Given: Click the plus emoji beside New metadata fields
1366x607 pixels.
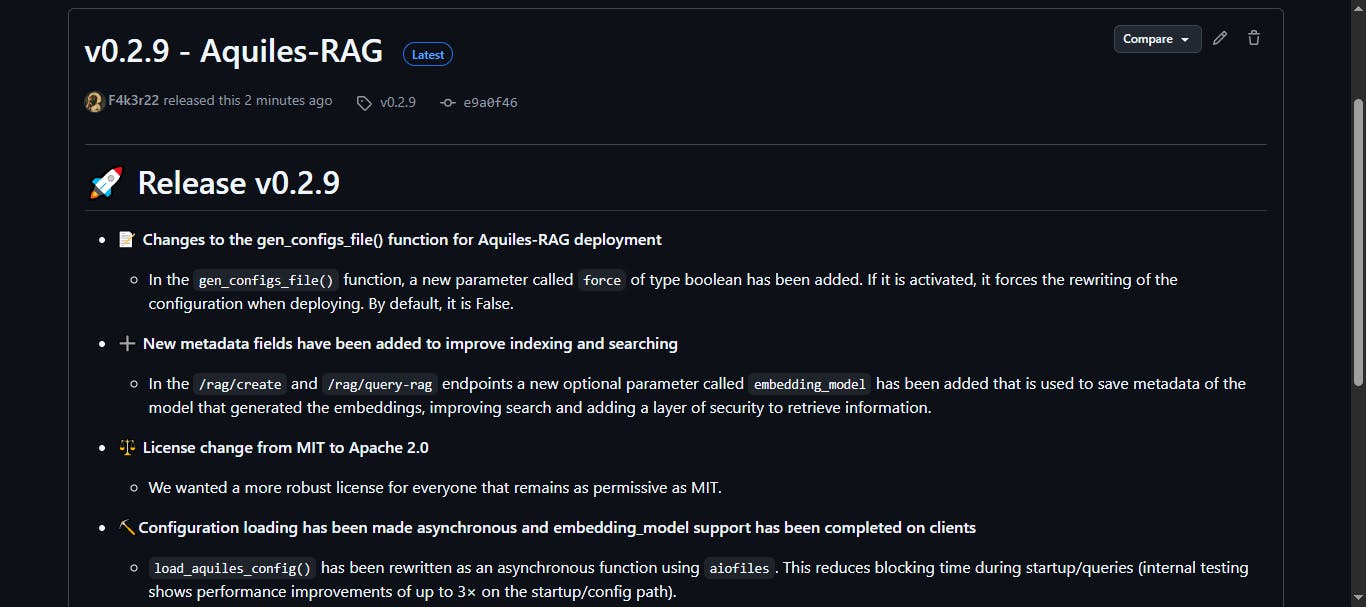Looking at the screenshot, I should pyautogui.click(x=127, y=344).
